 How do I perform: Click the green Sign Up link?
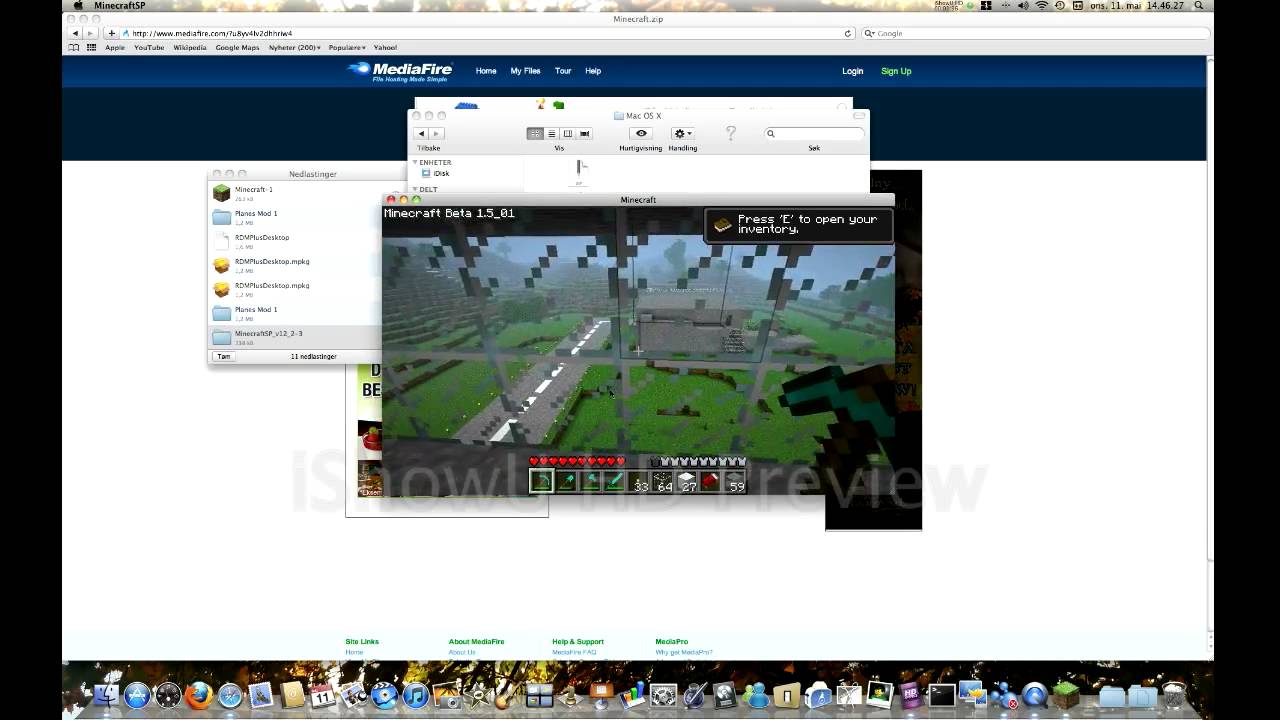point(896,71)
